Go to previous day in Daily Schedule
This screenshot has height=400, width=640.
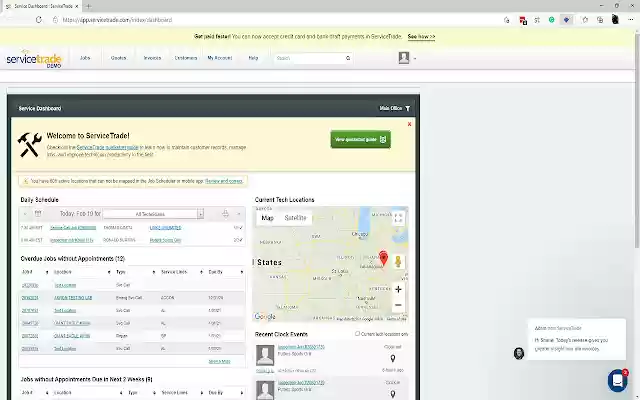tap(25, 213)
